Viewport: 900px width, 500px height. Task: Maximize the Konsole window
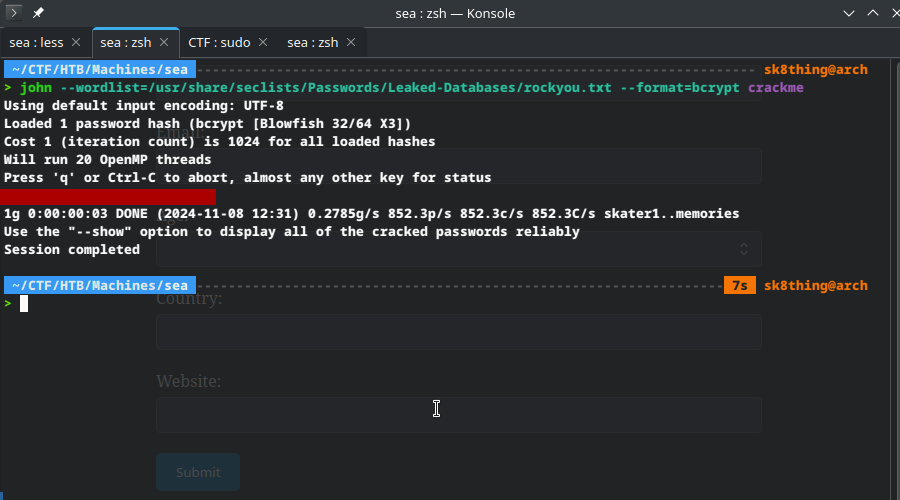pyautogui.click(x=872, y=13)
